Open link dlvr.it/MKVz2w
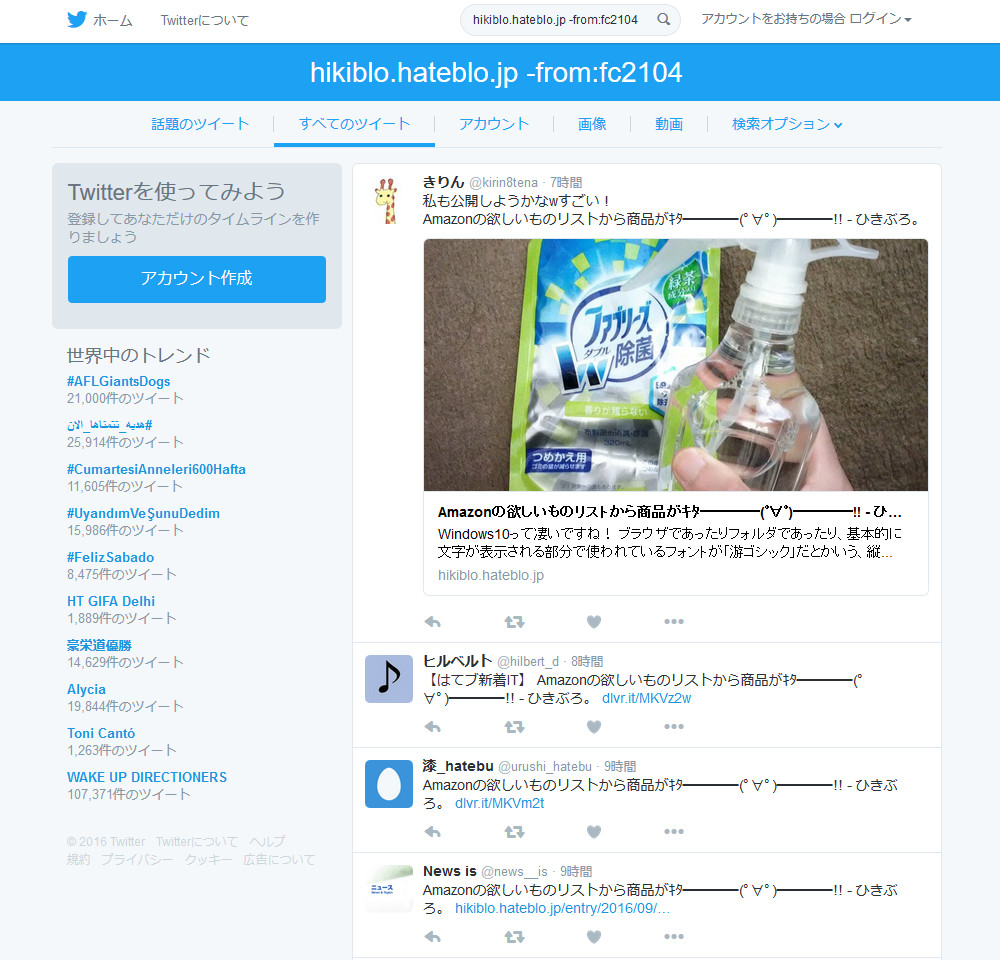This screenshot has width=1000, height=960. coord(646,698)
